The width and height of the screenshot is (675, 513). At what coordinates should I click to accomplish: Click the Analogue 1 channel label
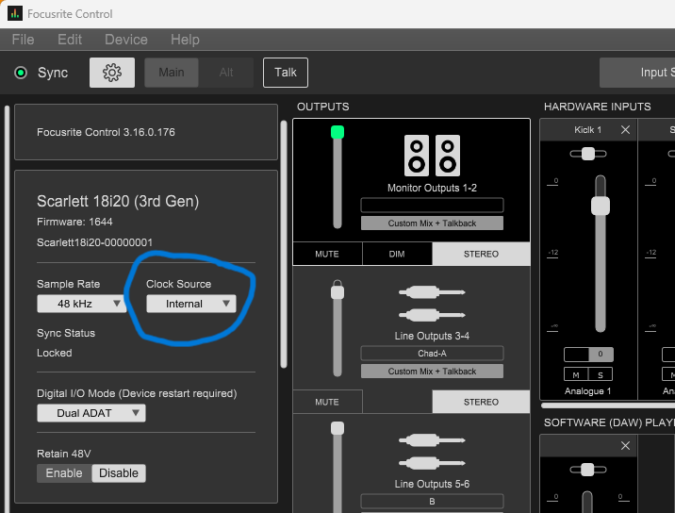(588, 391)
